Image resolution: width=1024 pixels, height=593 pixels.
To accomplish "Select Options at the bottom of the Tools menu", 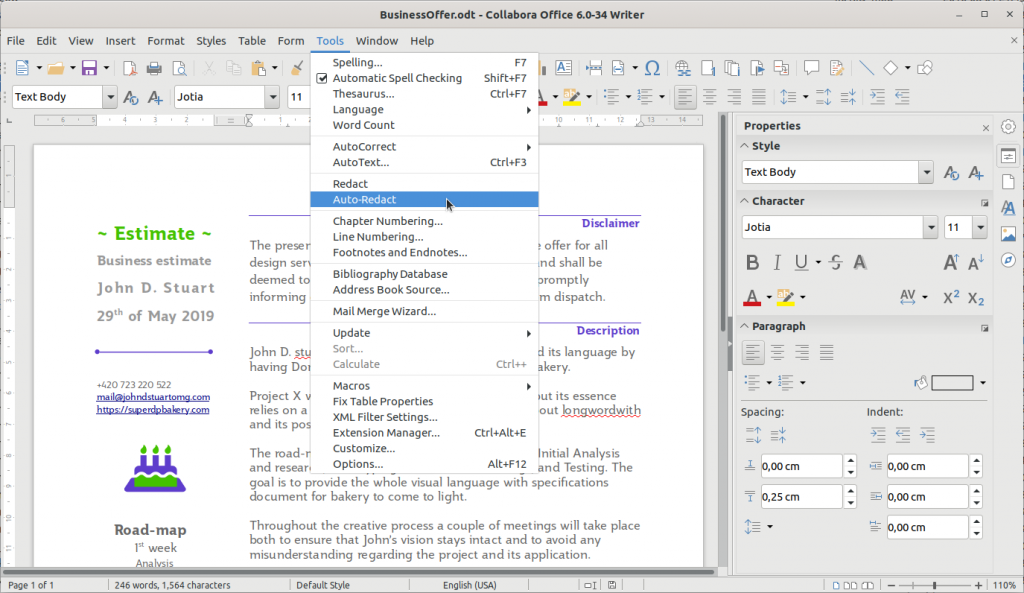I will tap(424, 464).
